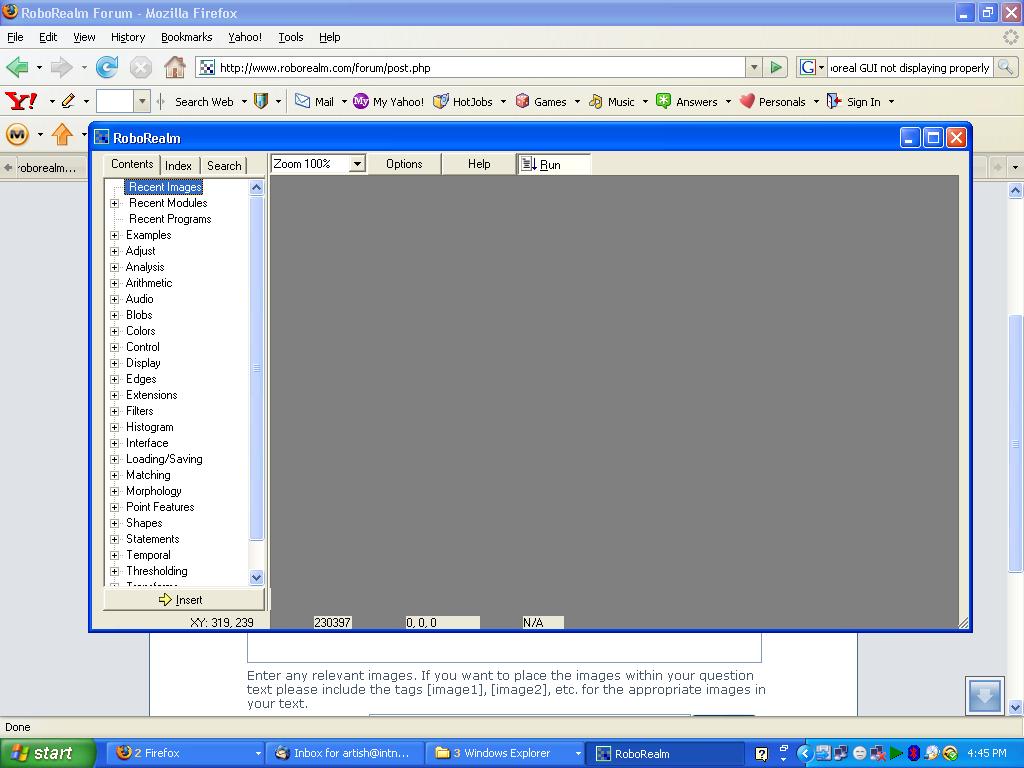
Task: Click the search magnifier icon
Action: click(x=1005, y=67)
